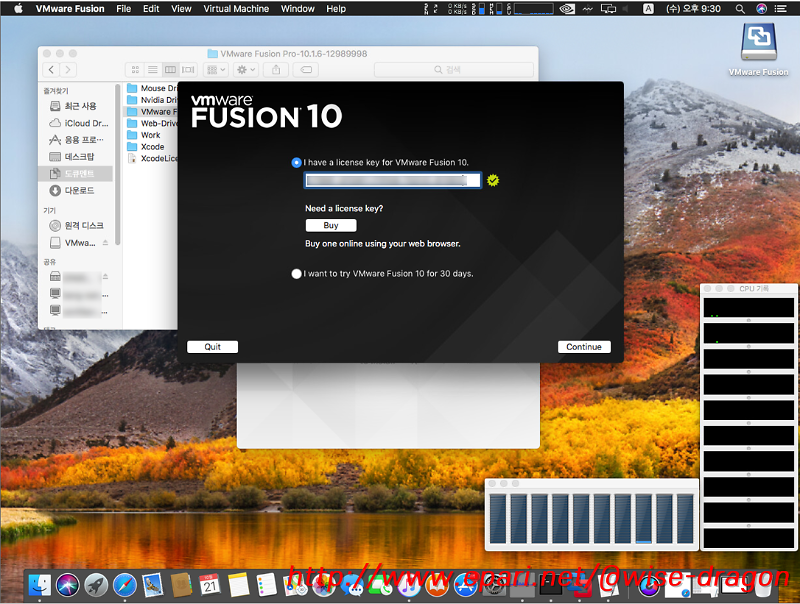Open Siri from the menu bar
Image resolution: width=800 pixels, height=604 pixels.
coord(761,9)
